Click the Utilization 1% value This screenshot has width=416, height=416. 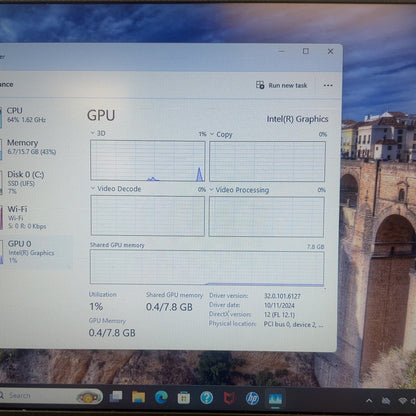pos(96,307)
